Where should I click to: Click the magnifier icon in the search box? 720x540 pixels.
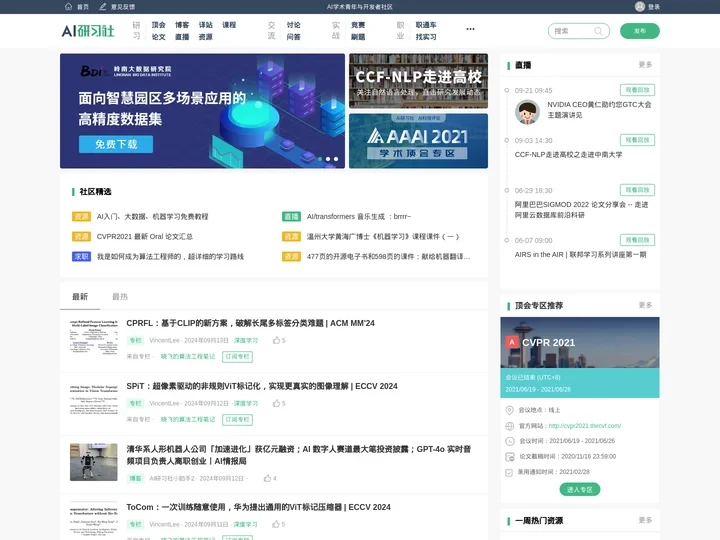tap(598, 31)
